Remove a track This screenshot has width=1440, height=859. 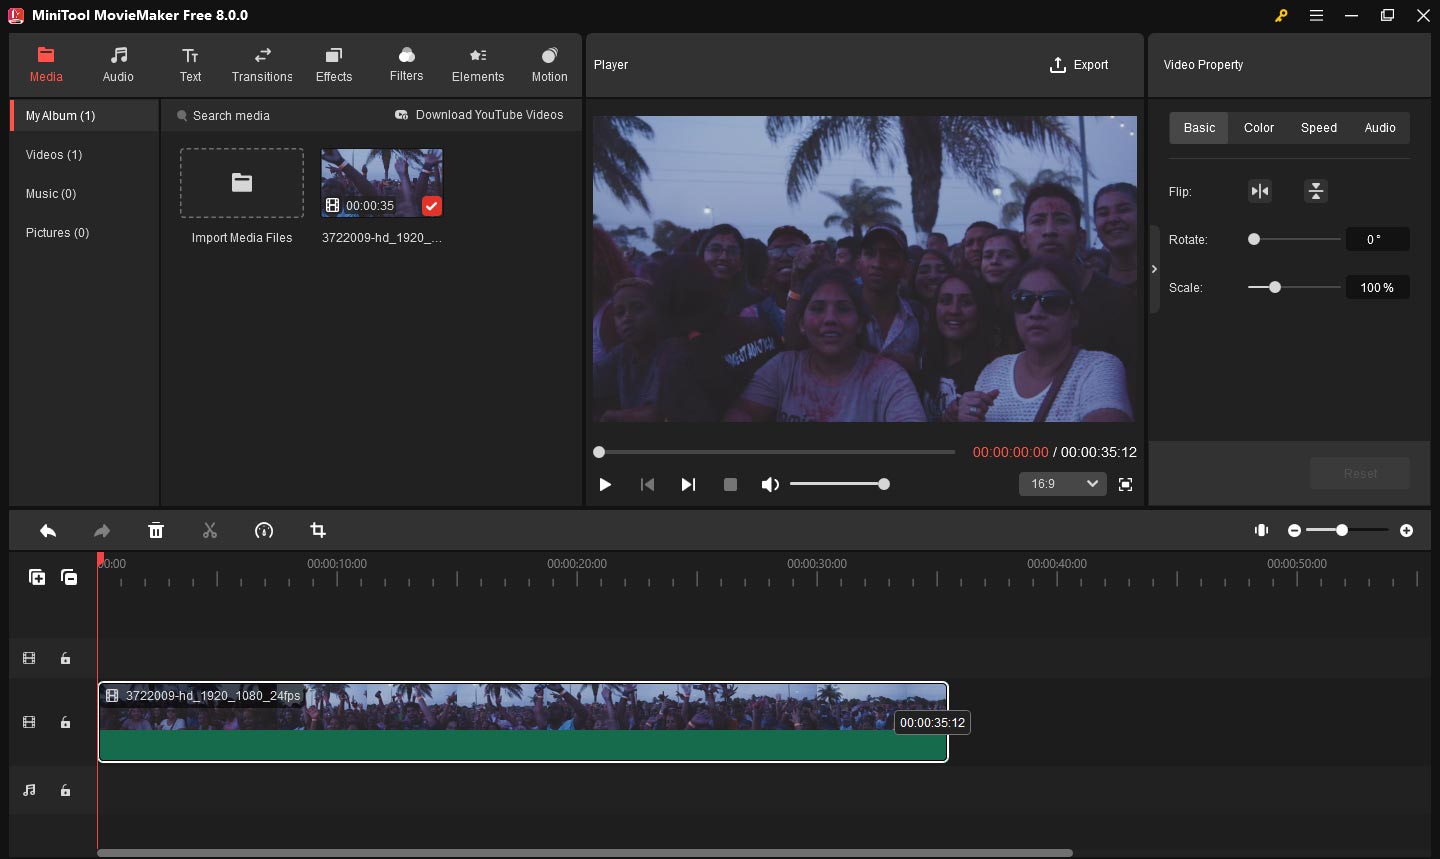click(x=69, y=577)
